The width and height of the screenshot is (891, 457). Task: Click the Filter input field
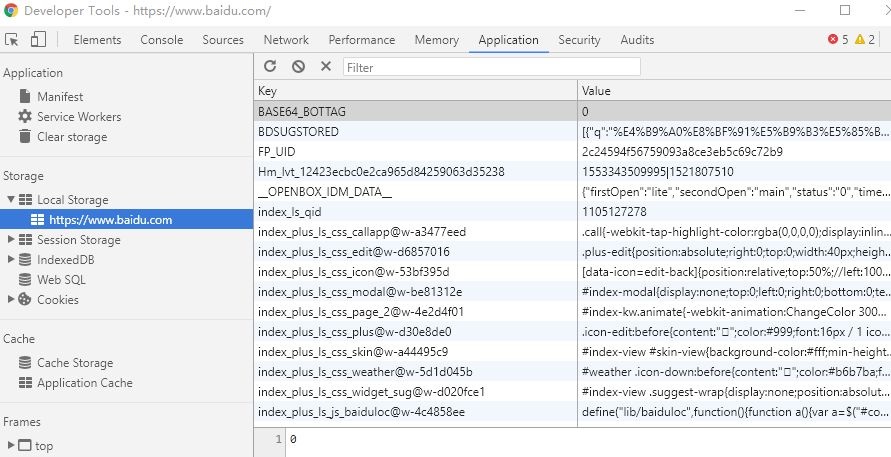tap(491, 67)
